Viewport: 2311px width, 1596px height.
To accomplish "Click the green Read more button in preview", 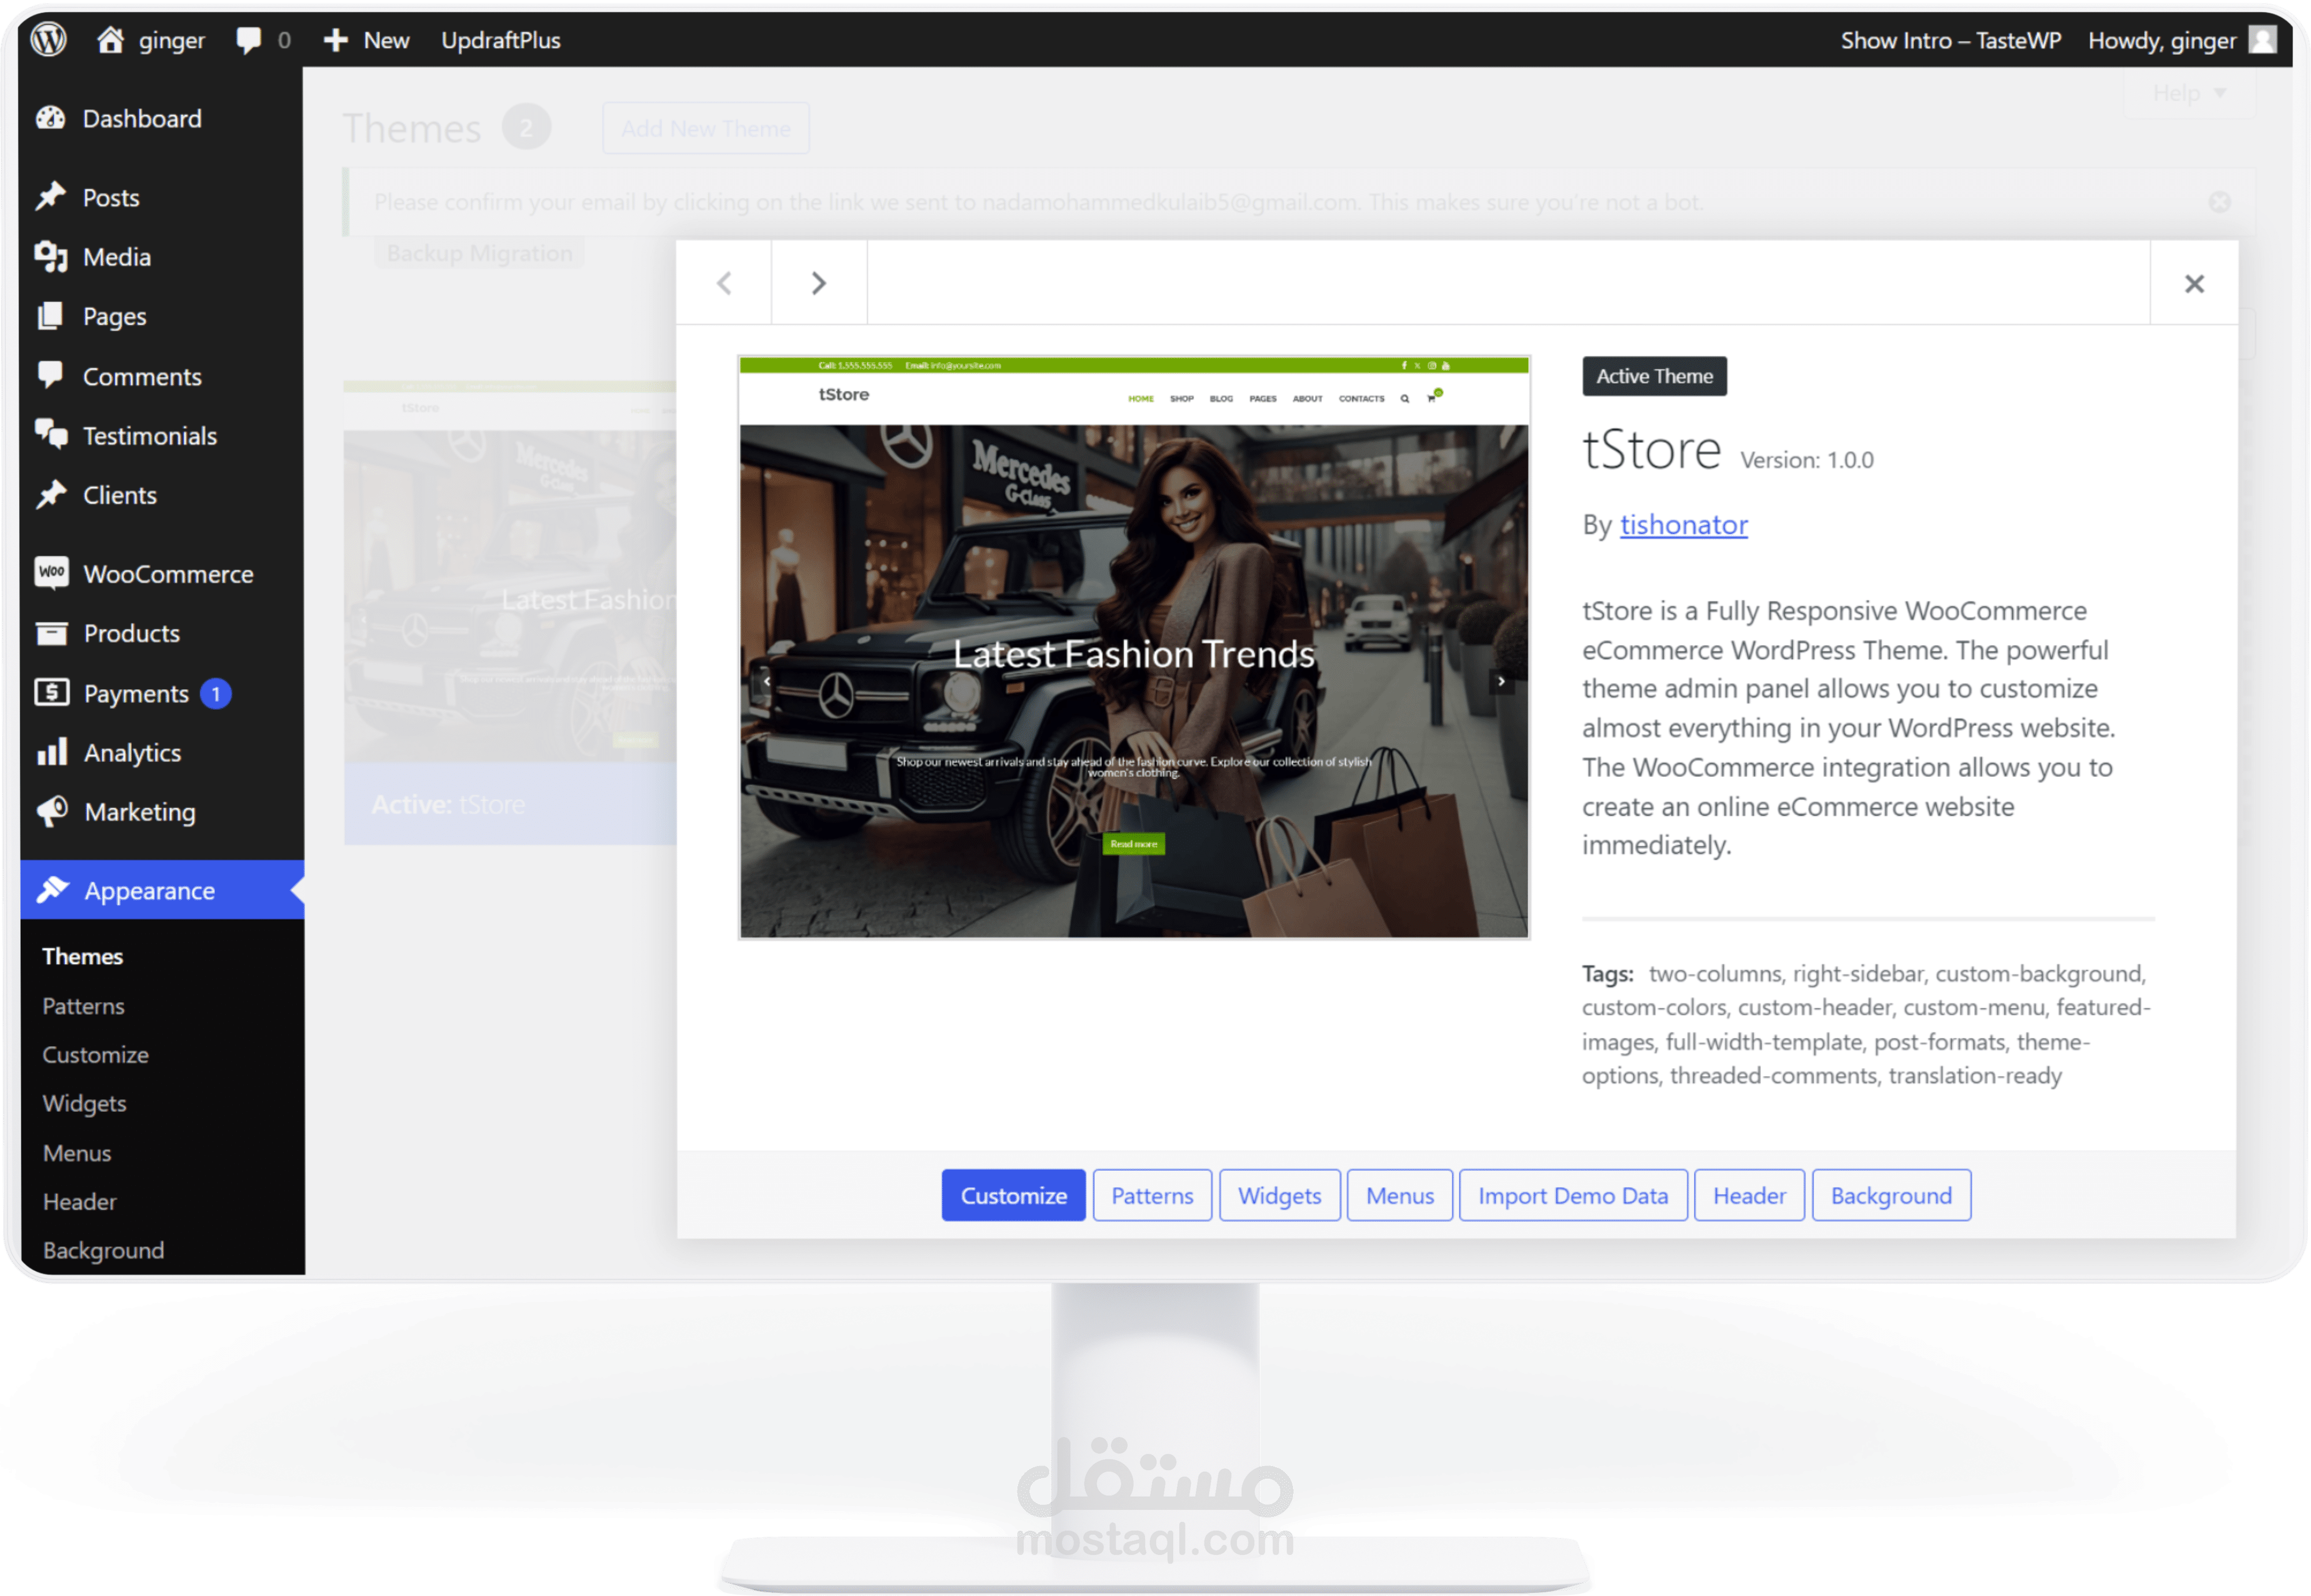I will click(1134, 844).
